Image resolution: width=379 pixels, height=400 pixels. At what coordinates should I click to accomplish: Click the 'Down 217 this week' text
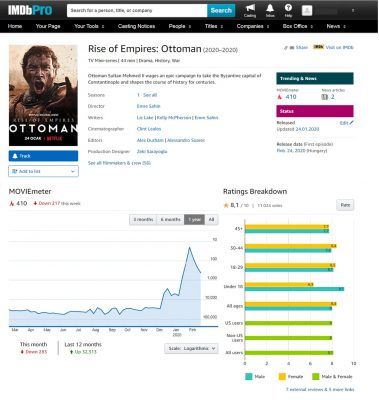(57, 203)
